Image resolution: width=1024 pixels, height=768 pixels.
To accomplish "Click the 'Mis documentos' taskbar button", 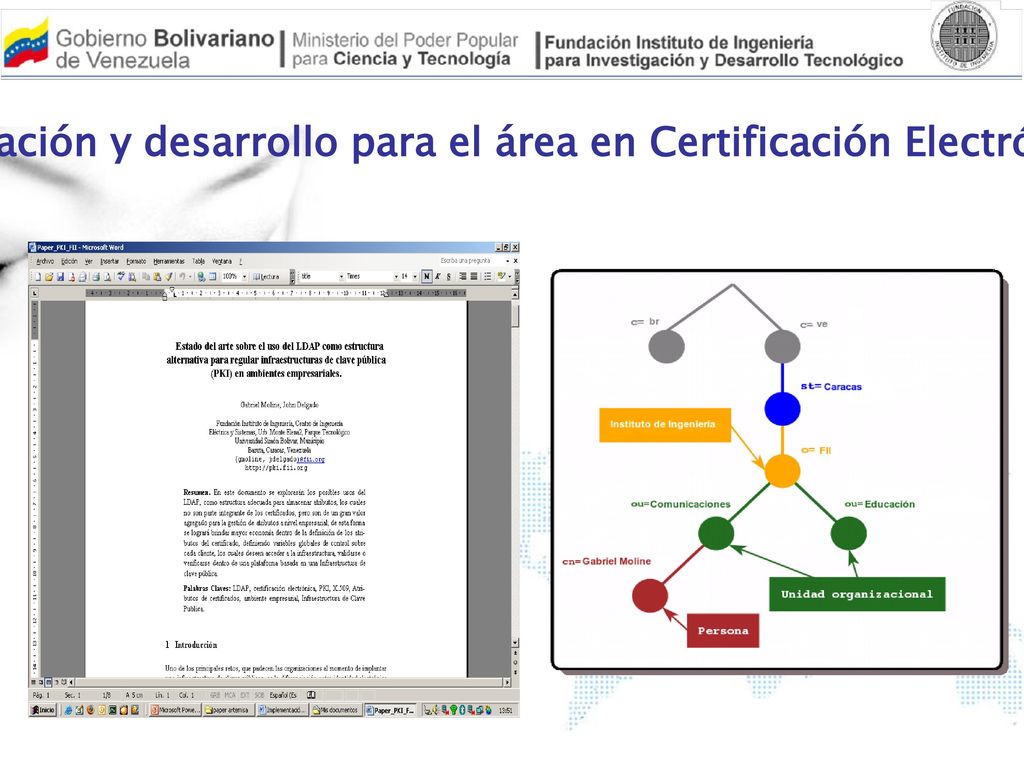I will (336, 710).
